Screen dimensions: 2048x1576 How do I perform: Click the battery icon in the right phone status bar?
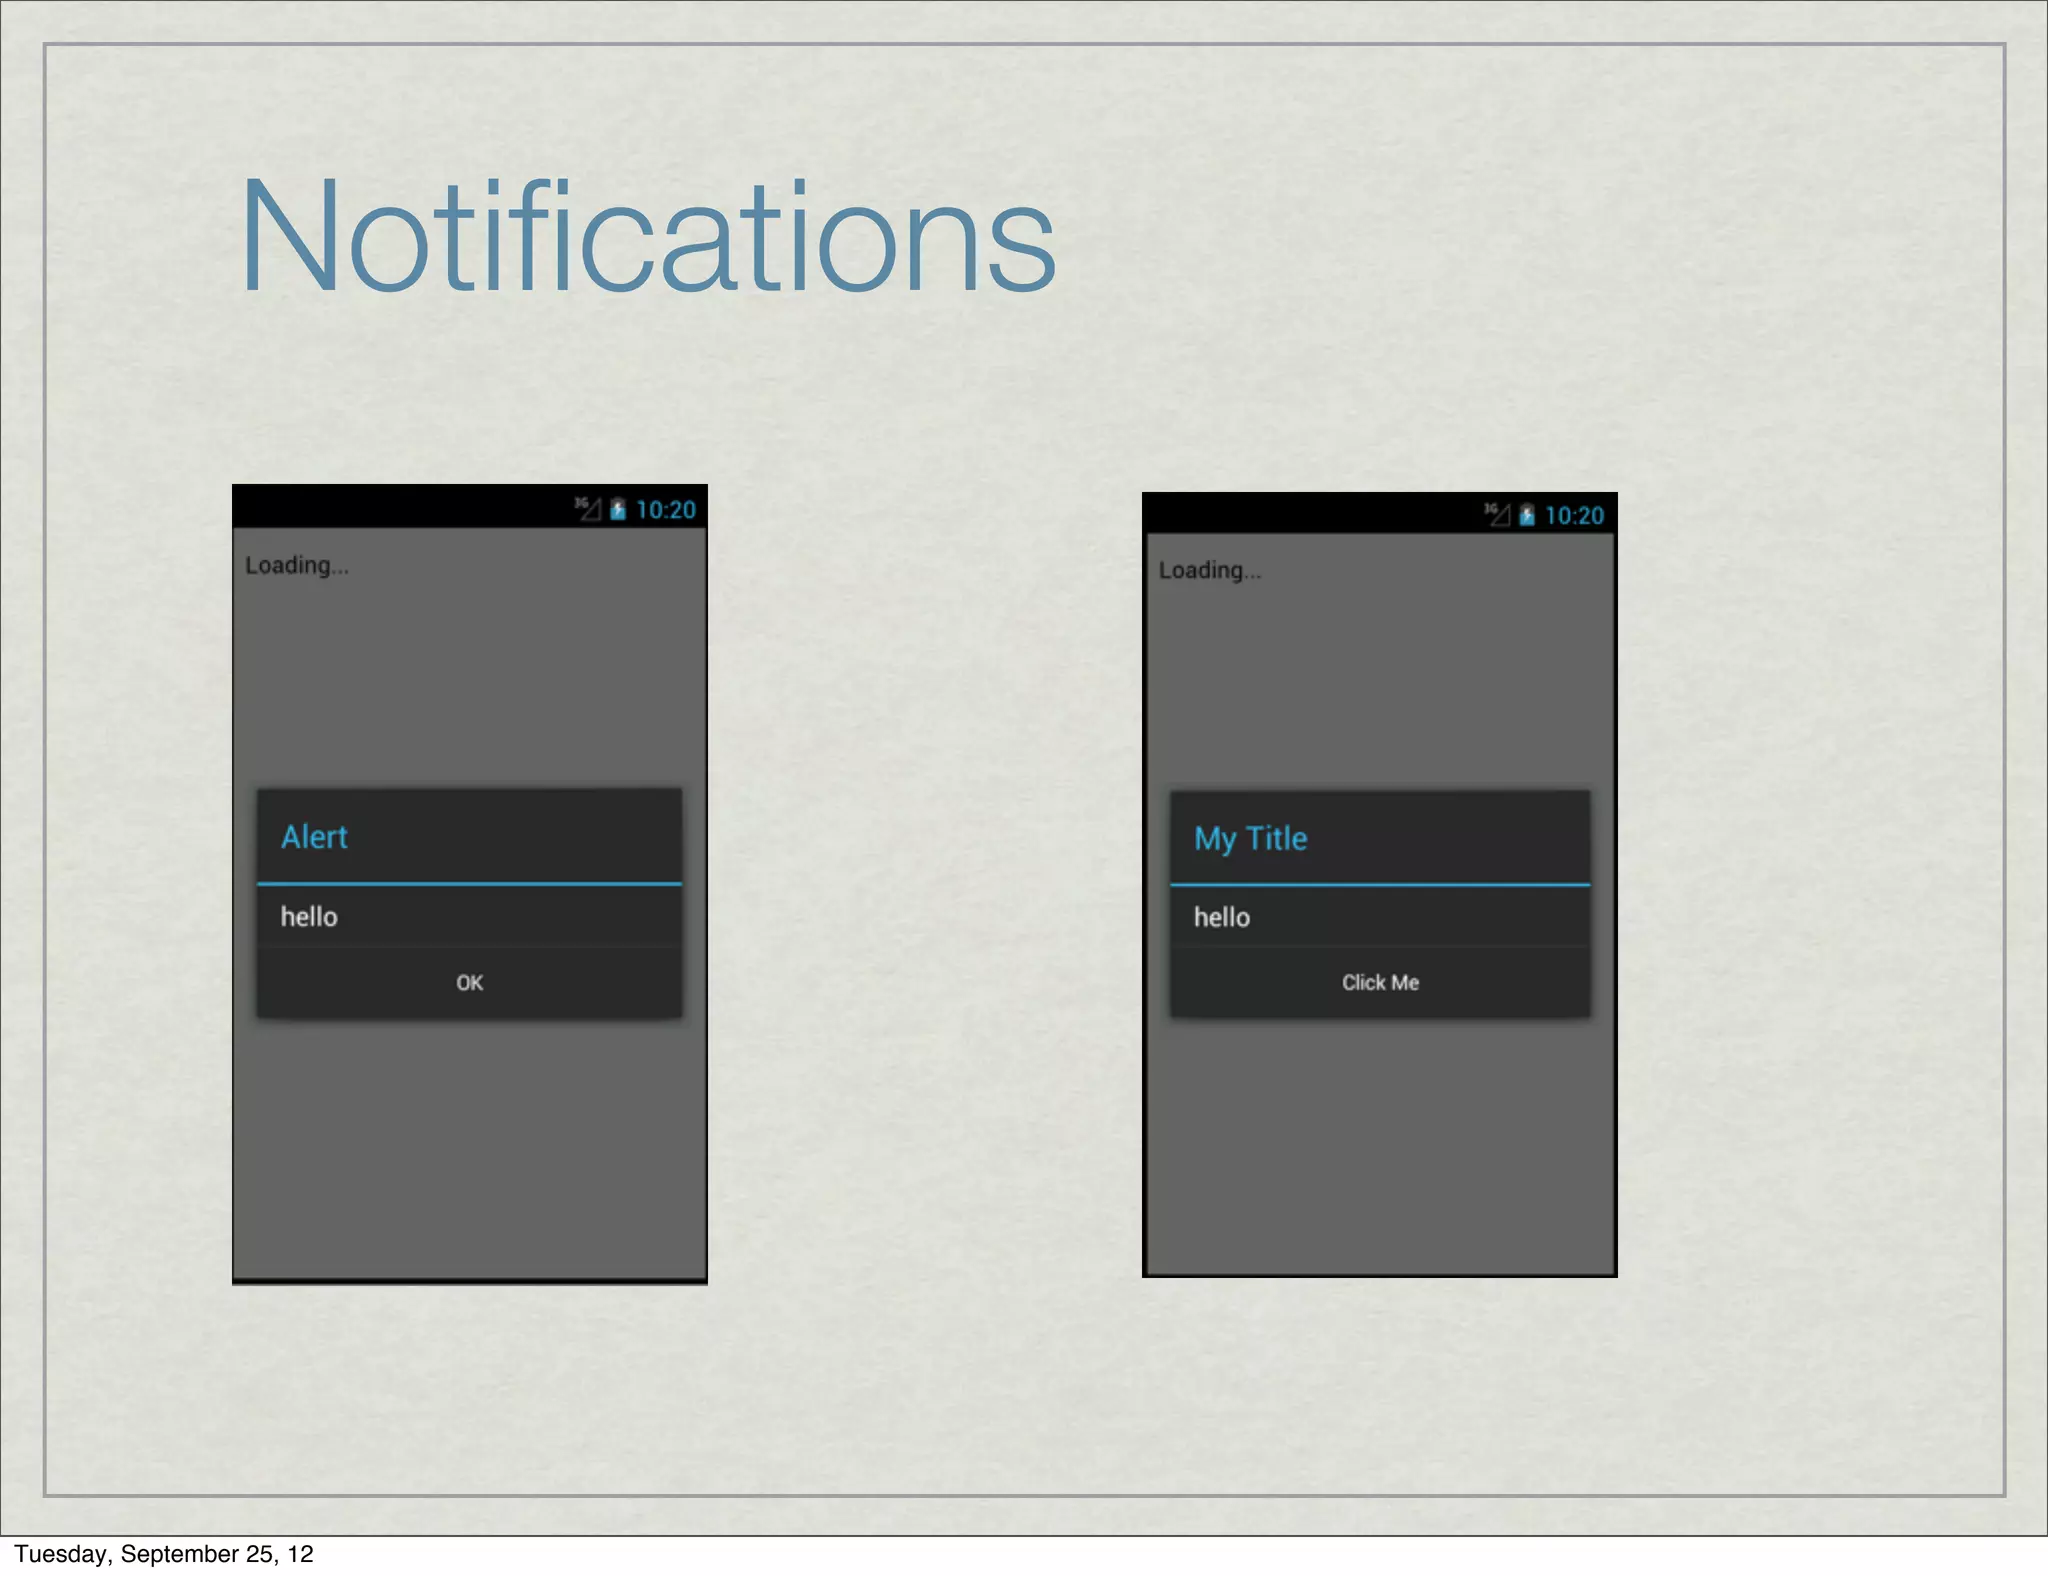click(x=1527, y=515)
